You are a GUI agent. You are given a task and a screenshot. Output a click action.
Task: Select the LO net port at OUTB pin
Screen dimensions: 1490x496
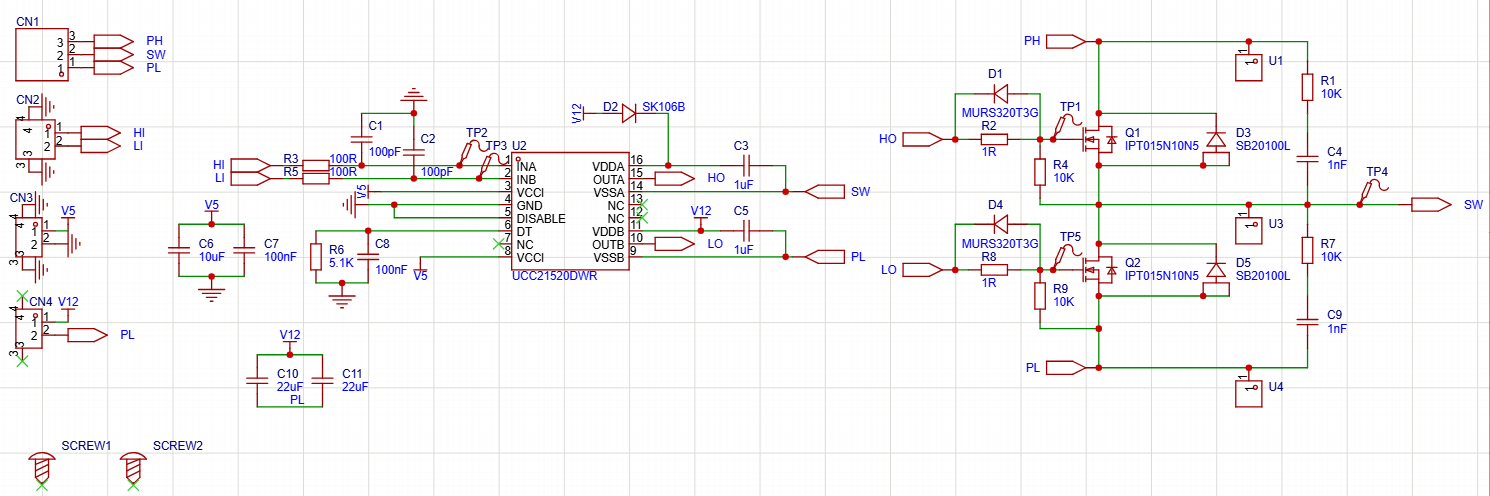click(675, 244)
